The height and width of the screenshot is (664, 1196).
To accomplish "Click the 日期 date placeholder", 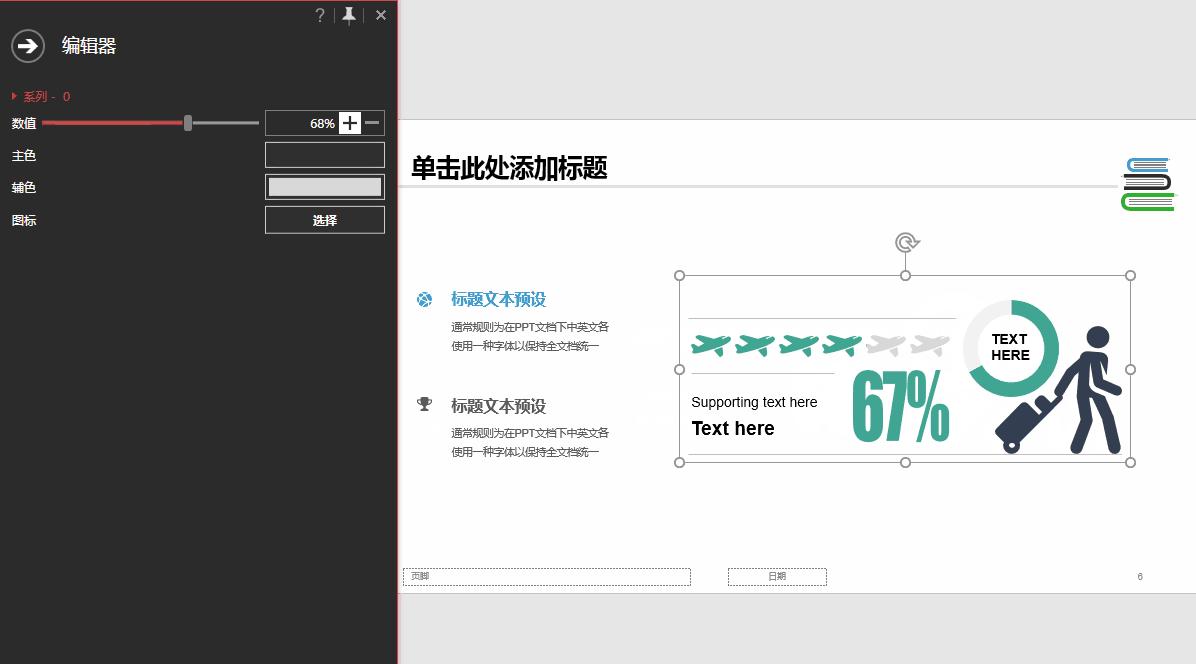I will click(777, 576).
